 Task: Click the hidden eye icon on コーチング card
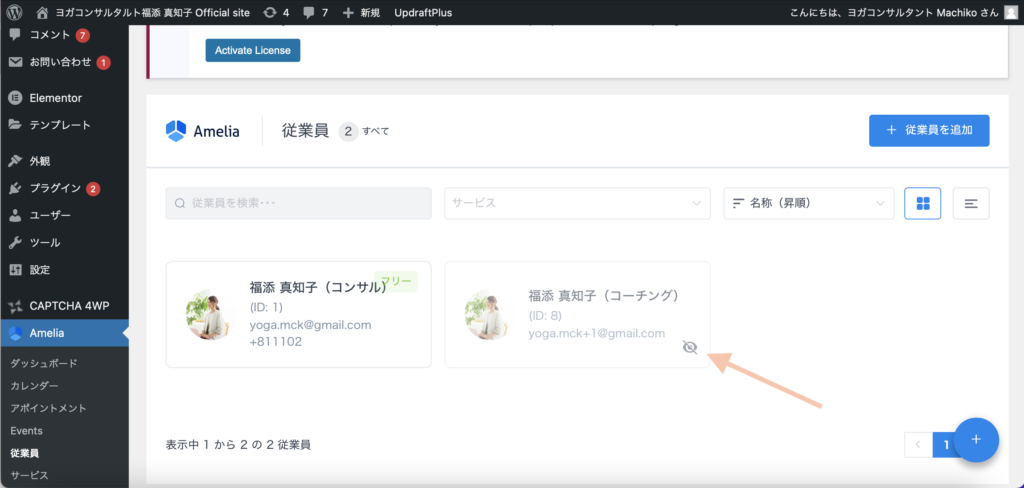coord(688,347)
